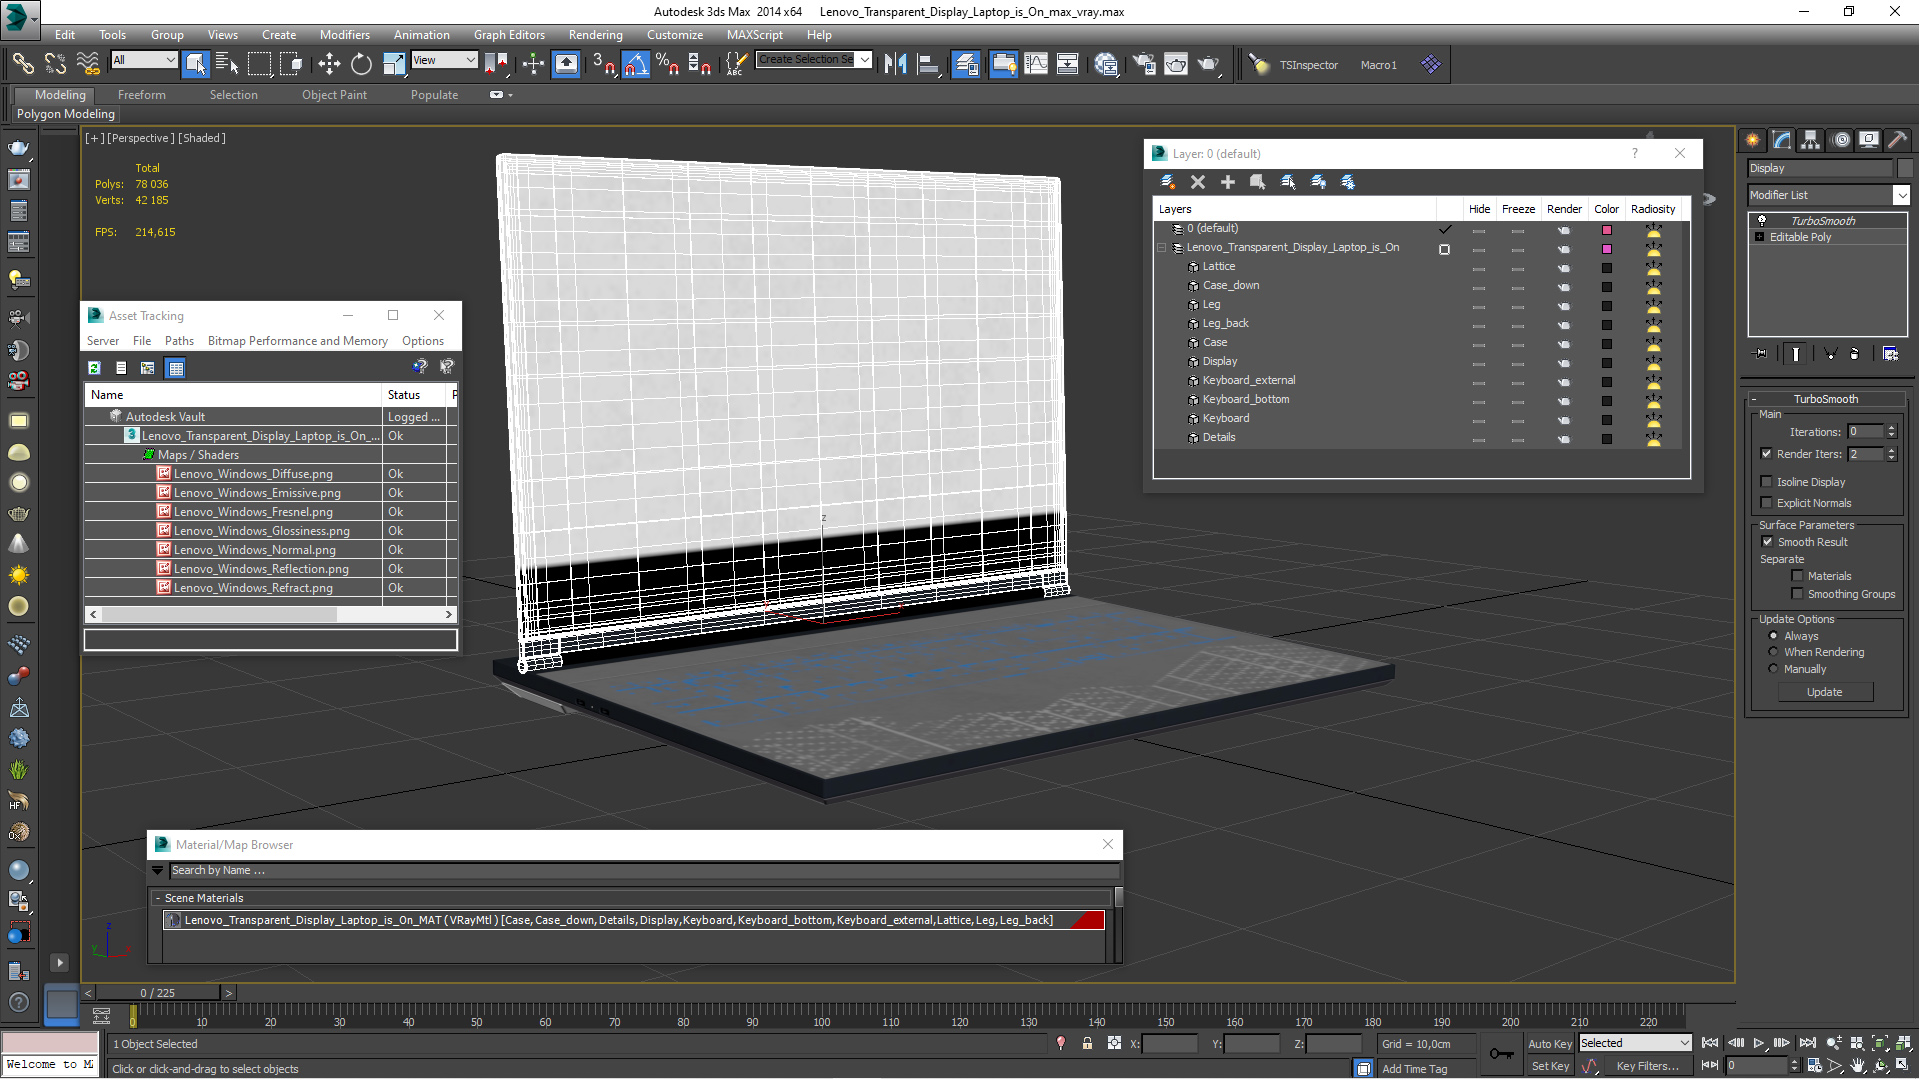Click Lattice layer color swatch

pos(1607,268)
